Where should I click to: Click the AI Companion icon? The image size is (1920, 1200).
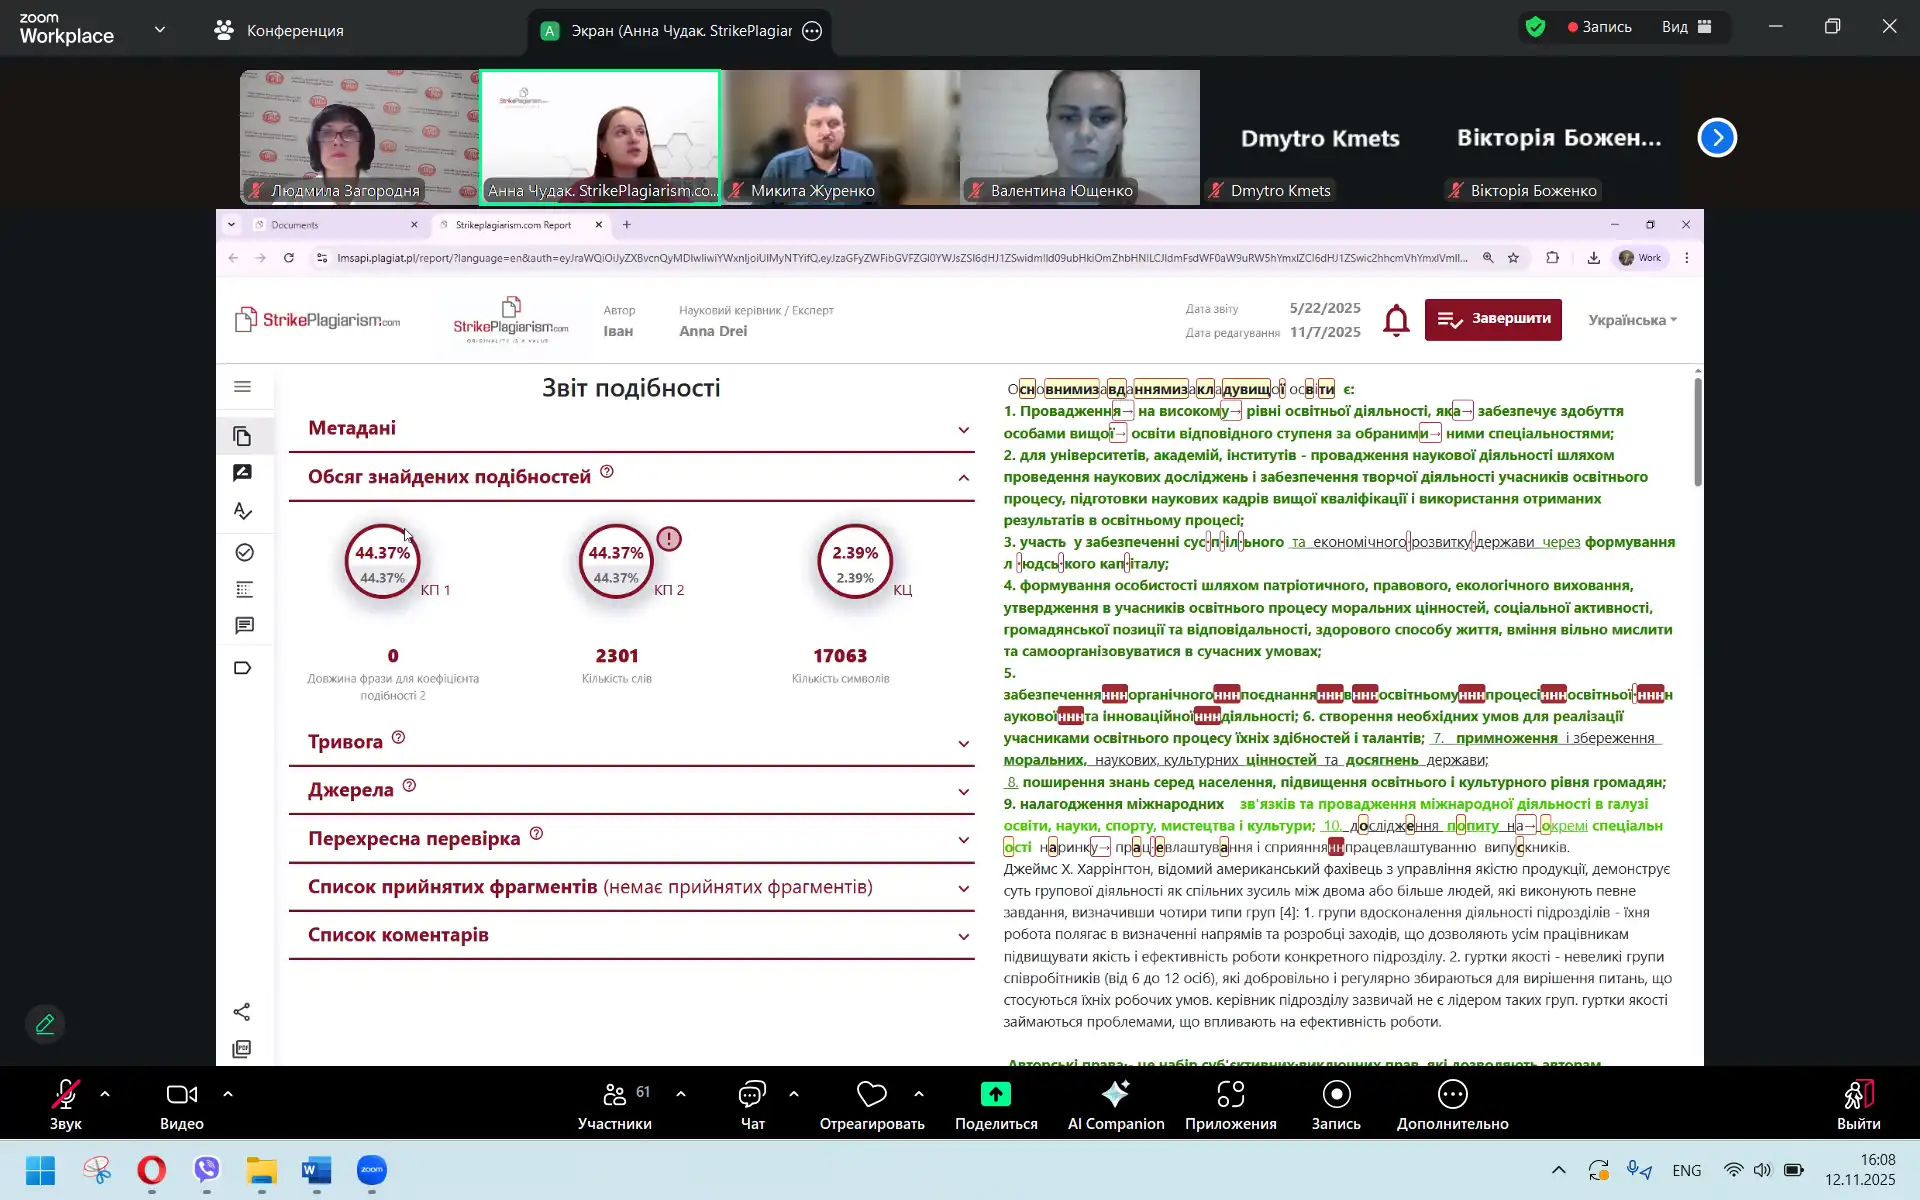click(1115, 1095)
